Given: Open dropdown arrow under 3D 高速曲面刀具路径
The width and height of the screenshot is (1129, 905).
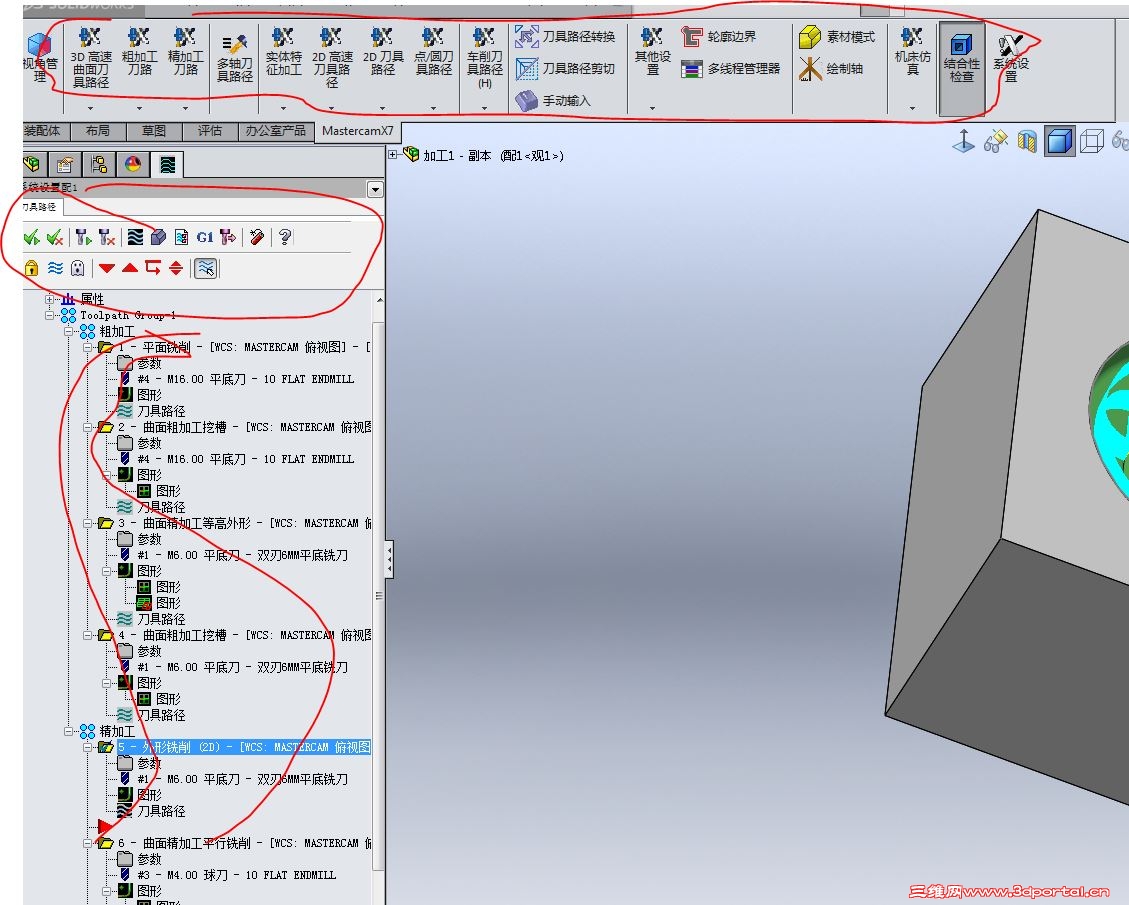Looking at the screenshot, I should click(91, 108).
